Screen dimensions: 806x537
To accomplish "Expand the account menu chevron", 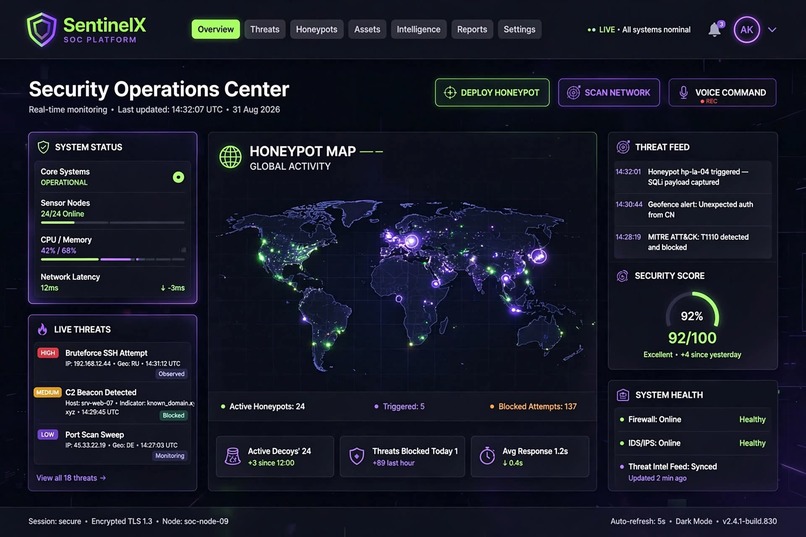I will (x=772, y=30).
